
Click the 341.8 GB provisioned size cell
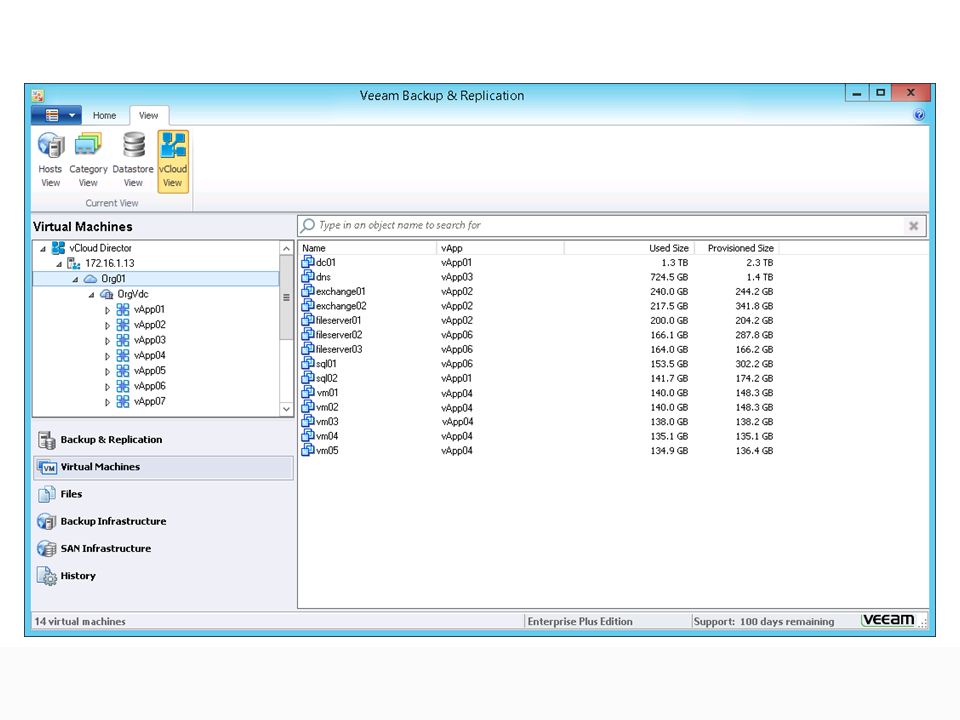point(754,306)
